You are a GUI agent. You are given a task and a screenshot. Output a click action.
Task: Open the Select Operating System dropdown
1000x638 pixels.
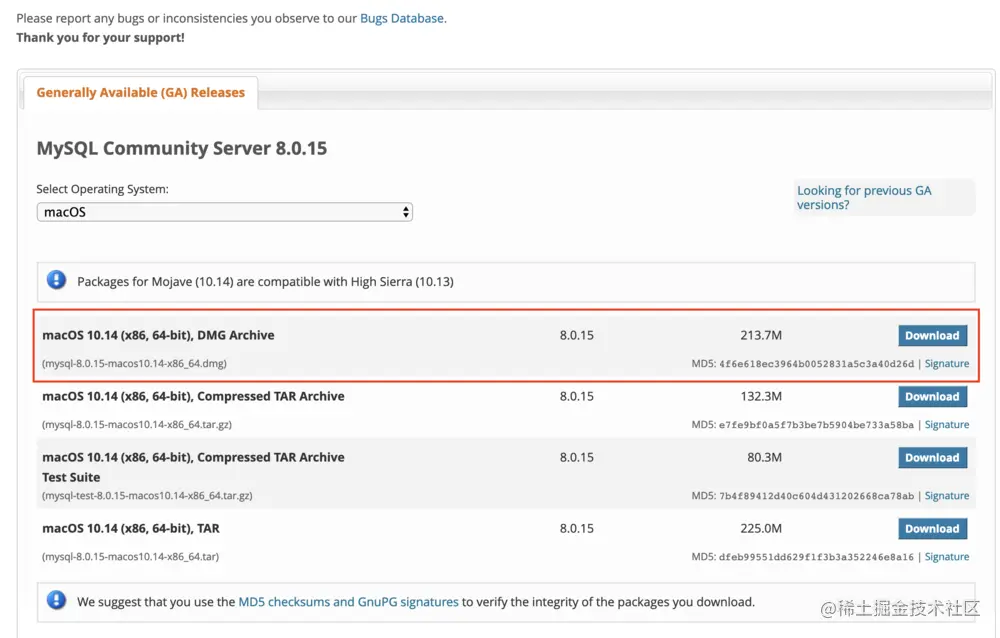coord(224,212)
